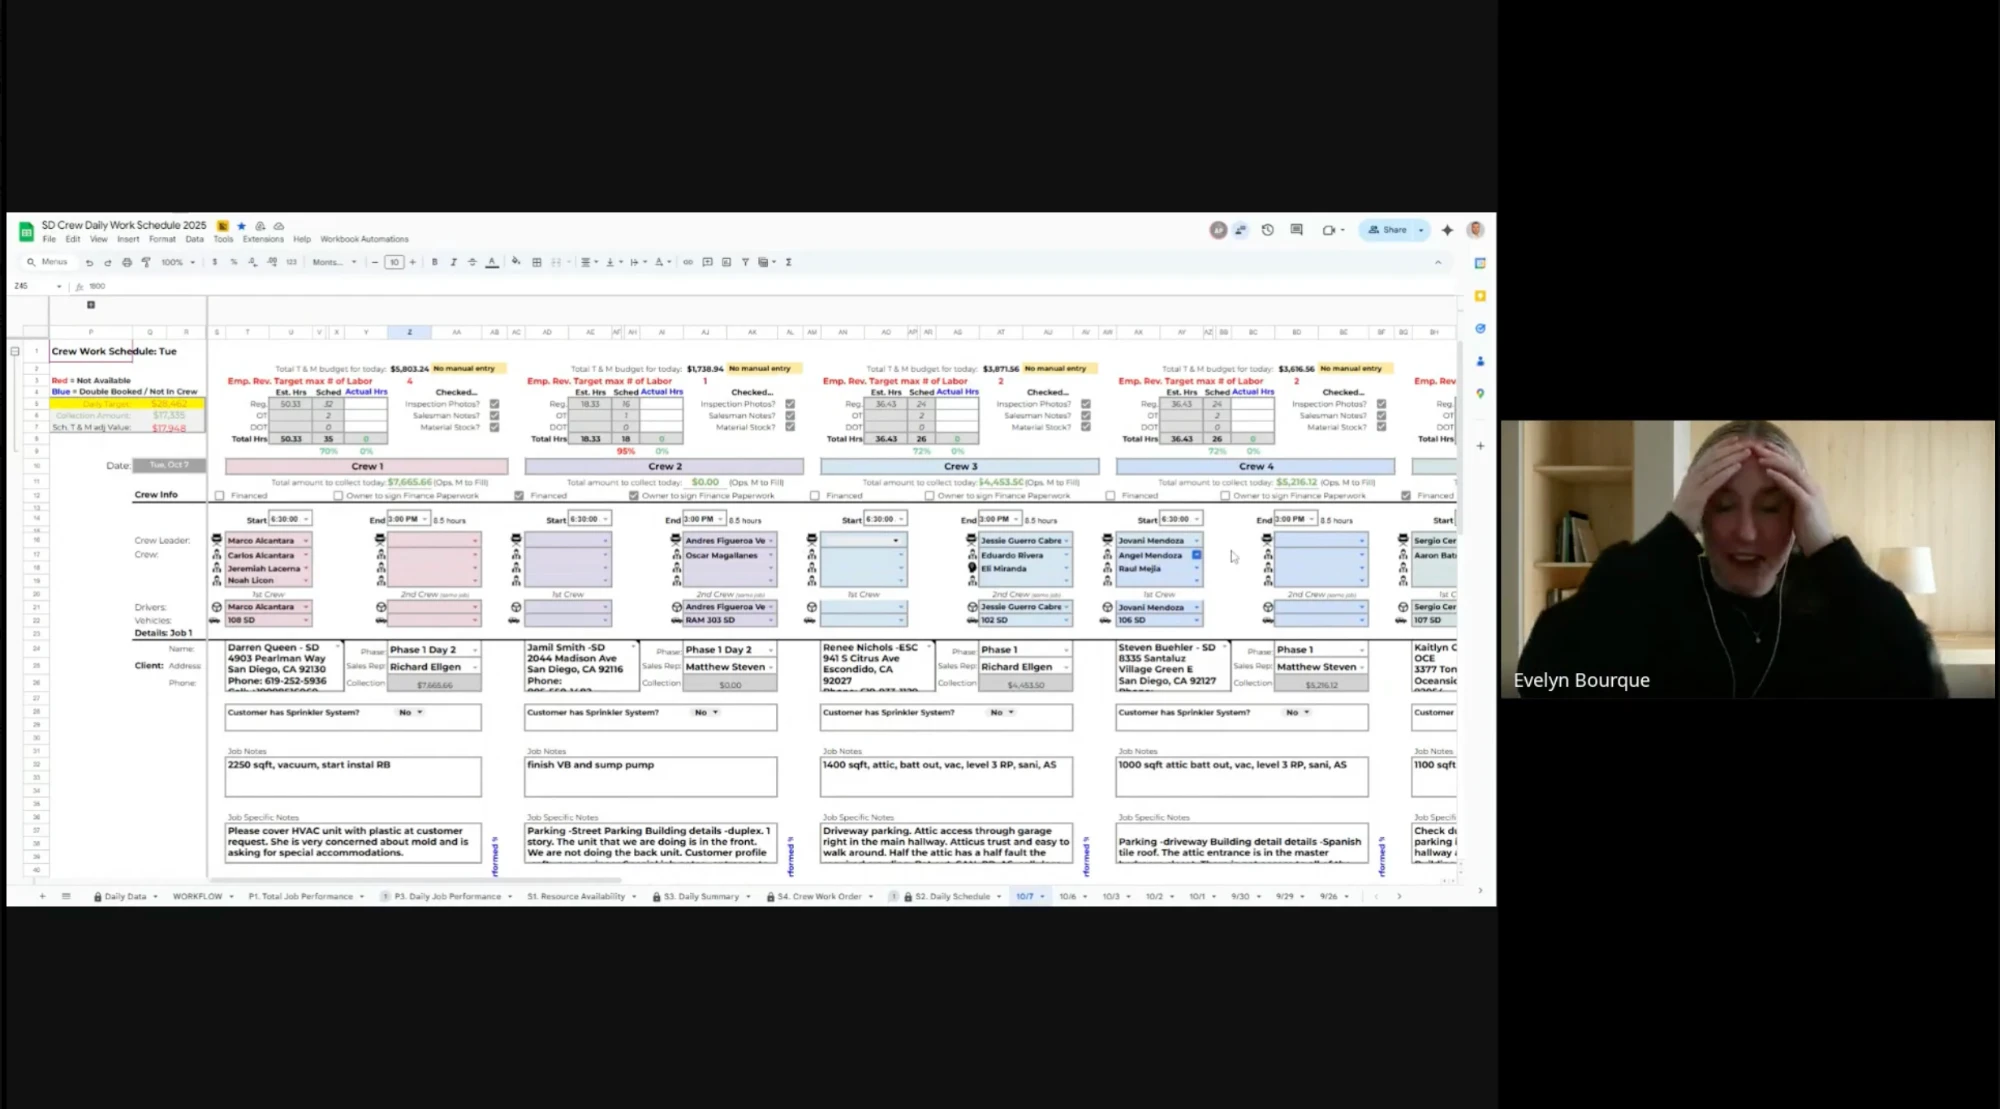2000x1109 pixels.
Task: Toggle Crew 3 Financed checkbox
Action: point(815,495)
